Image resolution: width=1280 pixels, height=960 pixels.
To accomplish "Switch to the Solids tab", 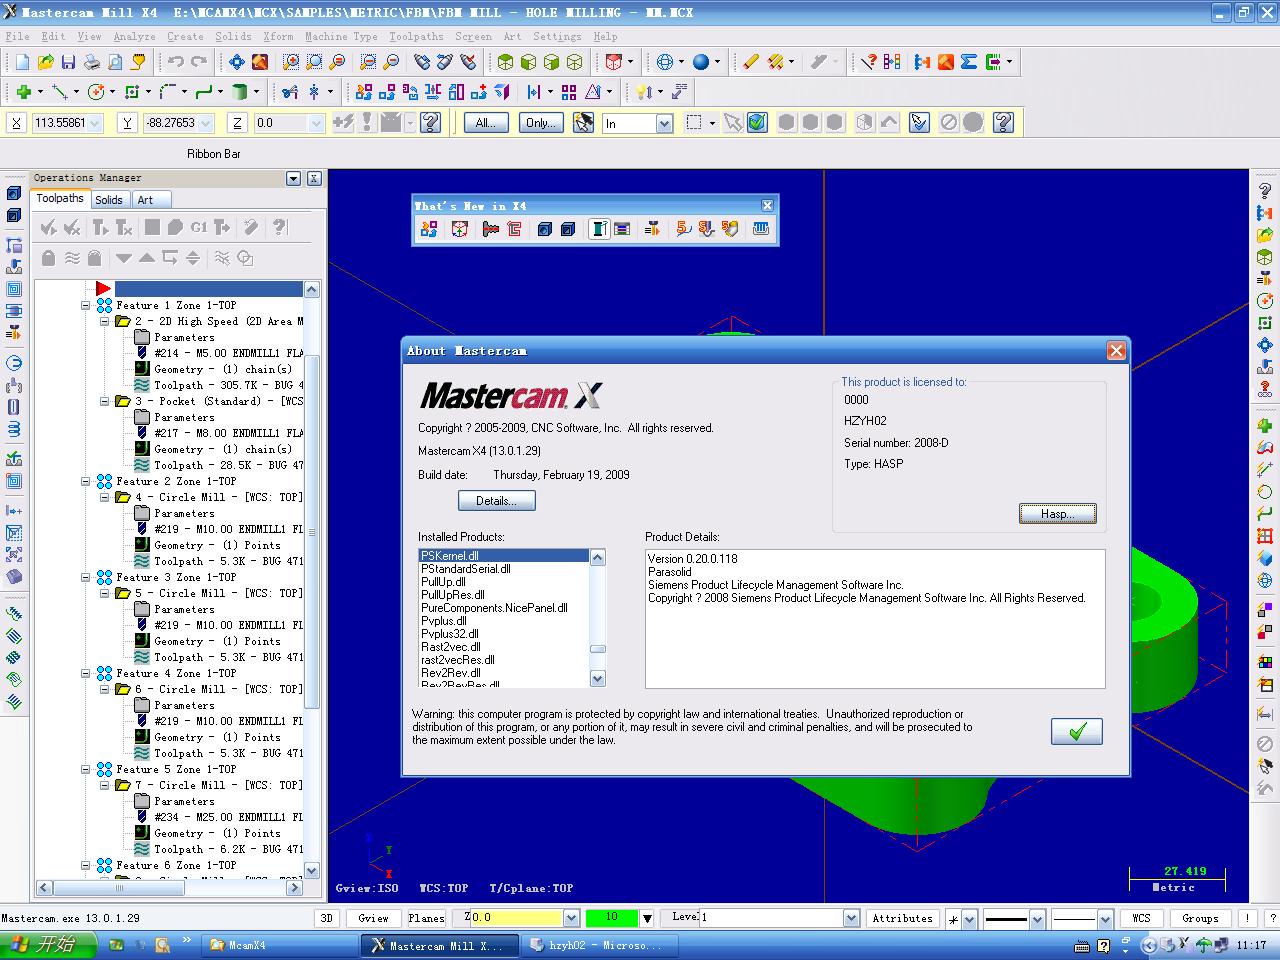I will pos(109,200).
